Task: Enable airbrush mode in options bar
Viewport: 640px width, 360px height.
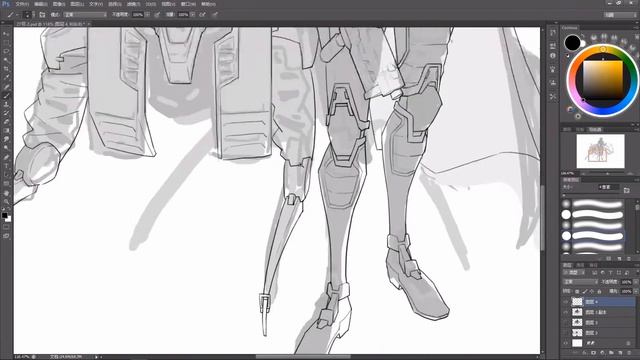Action: 202,14
